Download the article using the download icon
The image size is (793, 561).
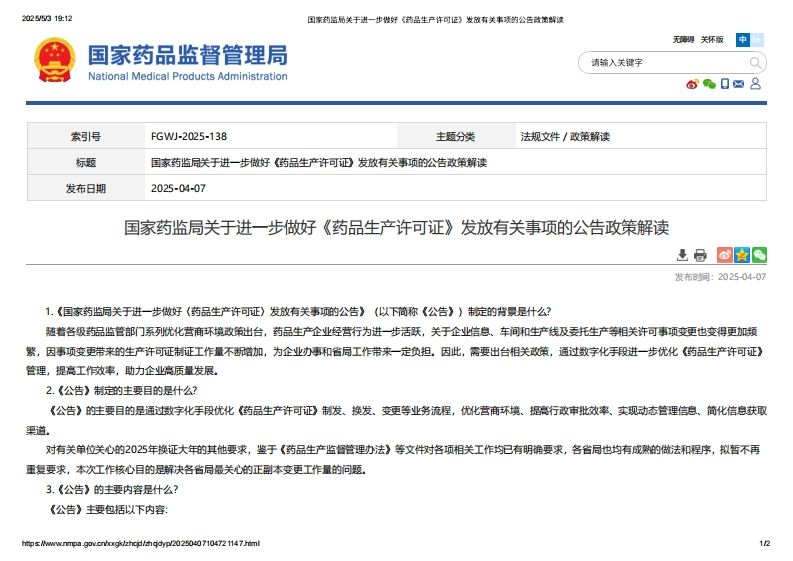point(683,255)
